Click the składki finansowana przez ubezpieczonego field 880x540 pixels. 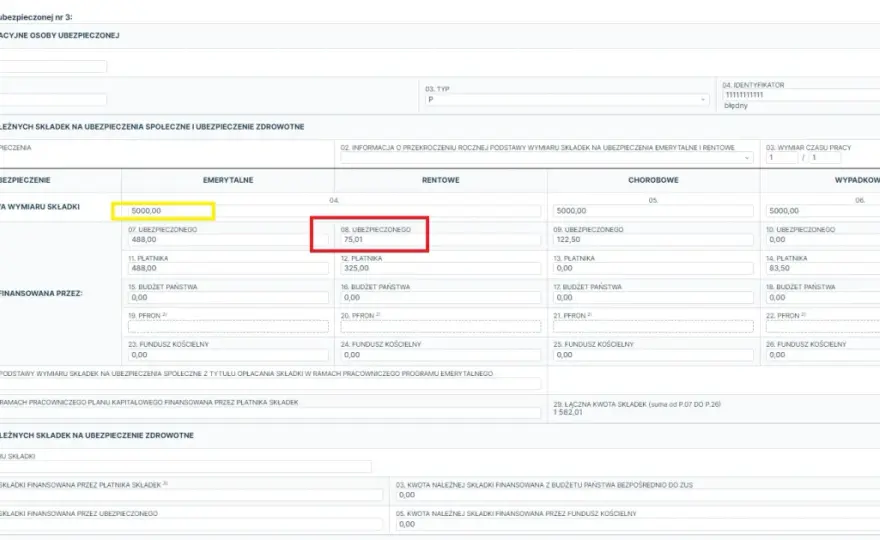pyautogui.click(x=191, y=524)
